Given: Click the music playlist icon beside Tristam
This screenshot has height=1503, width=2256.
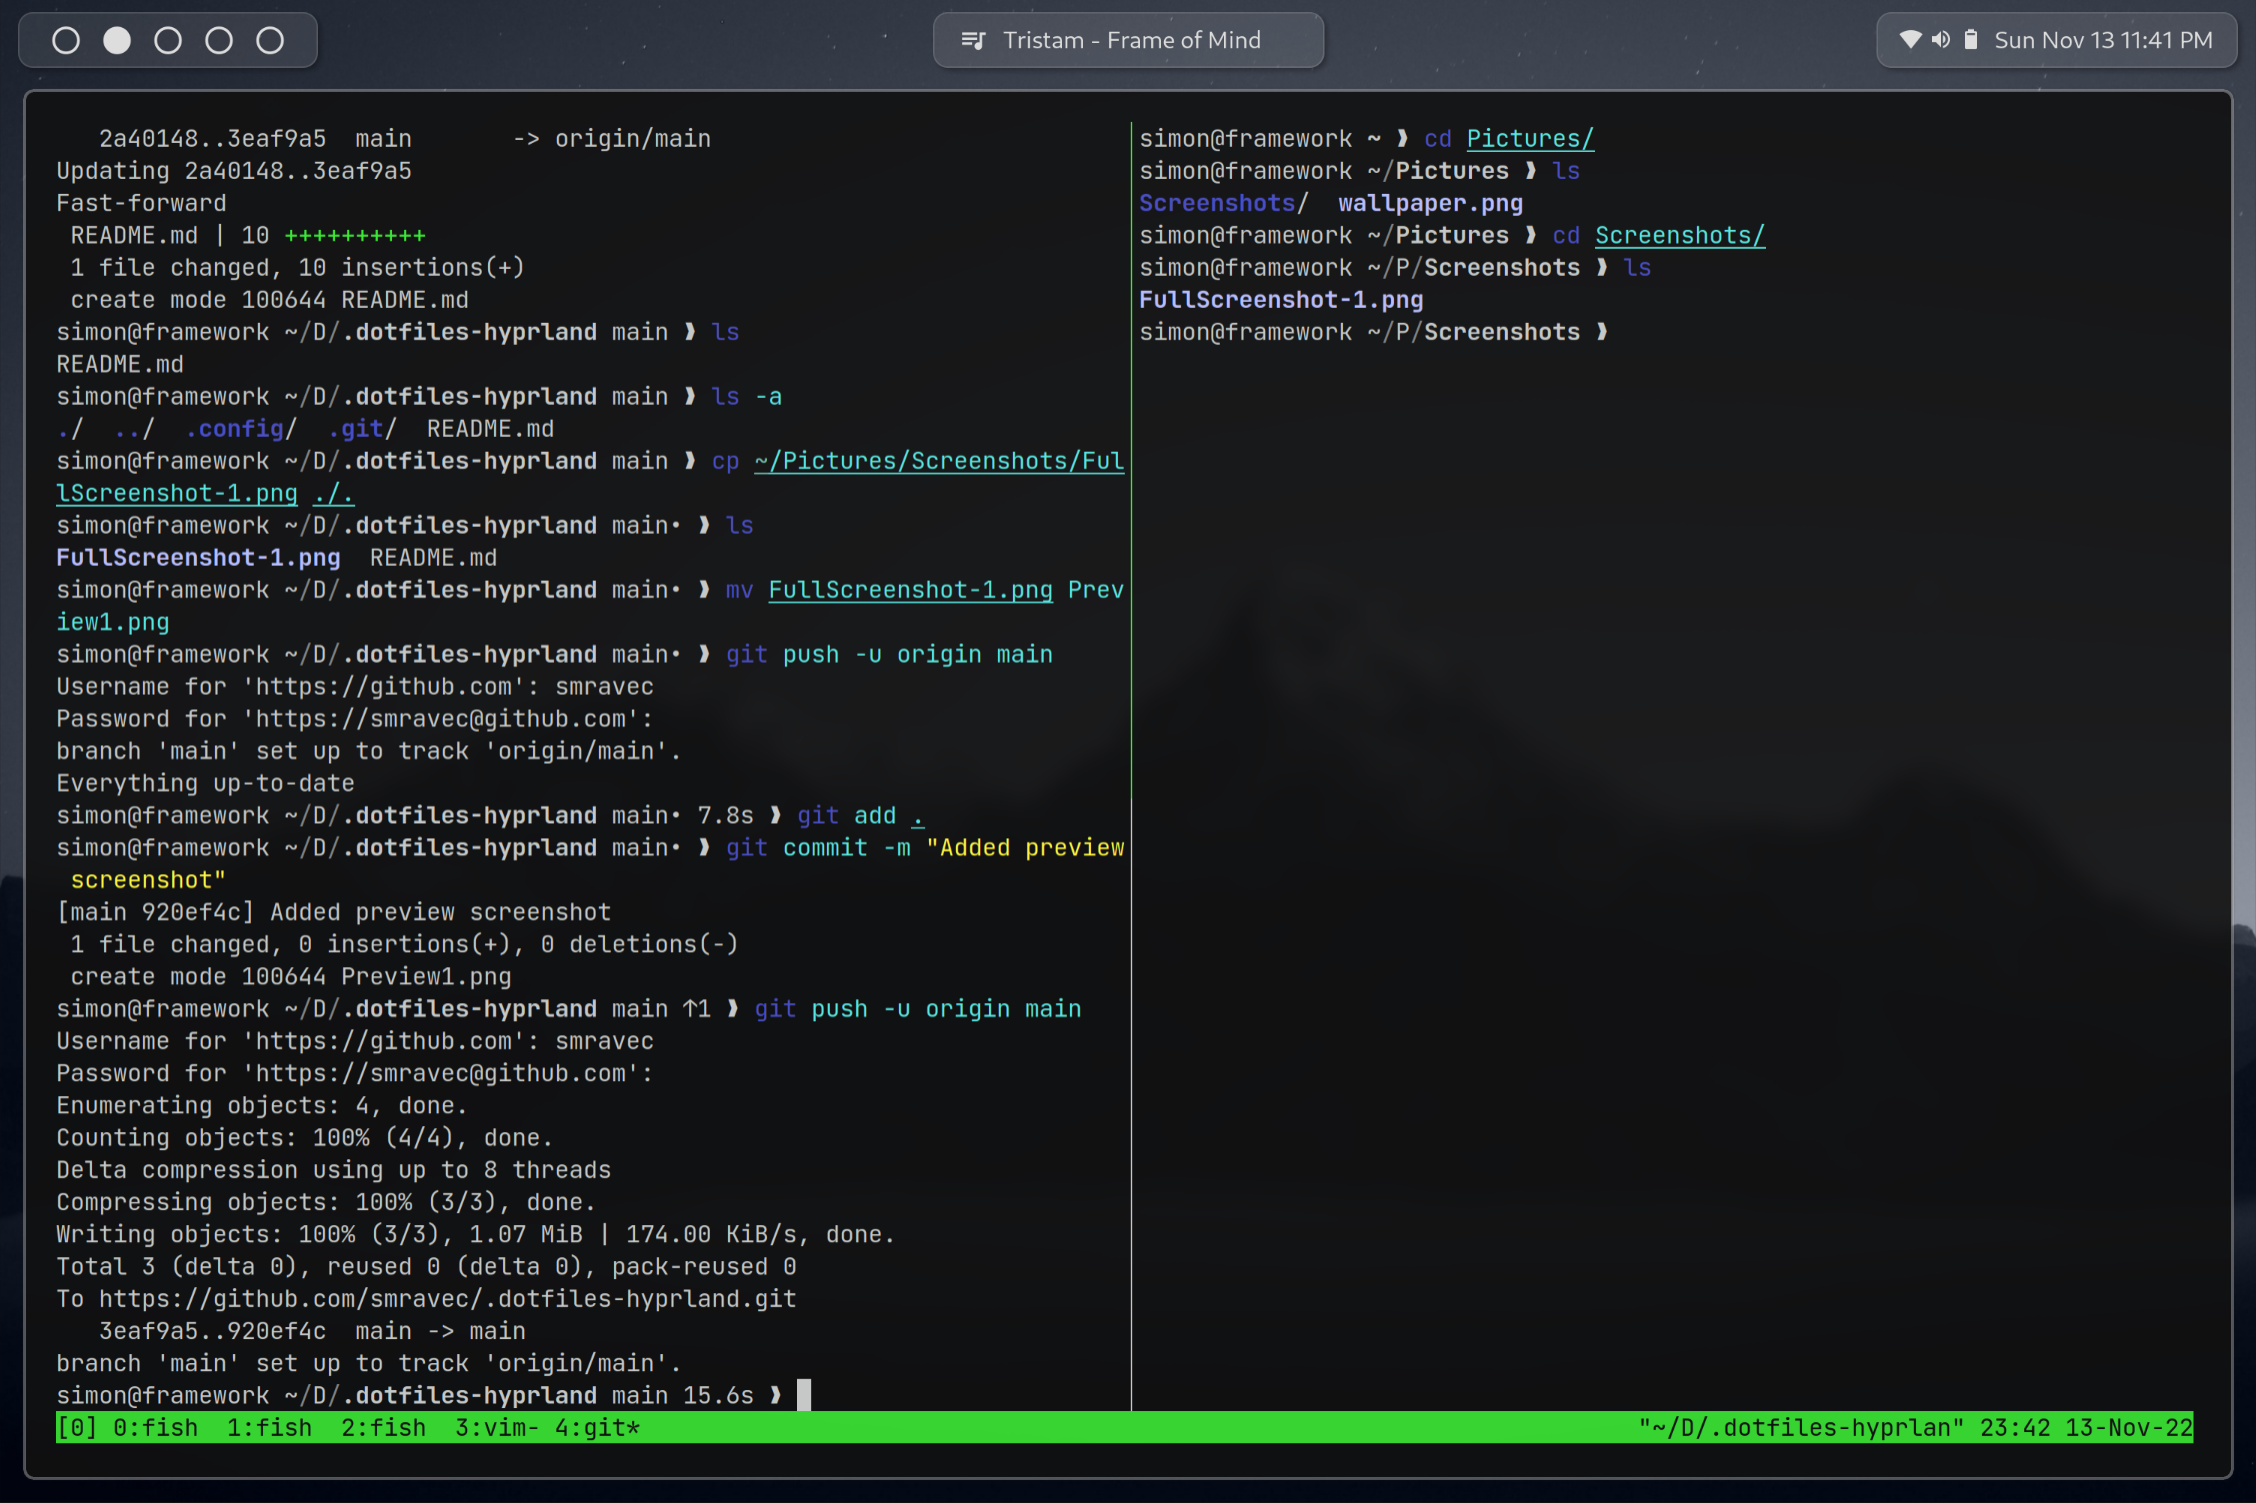Looking at the screenshot, I should coord(973,40).
